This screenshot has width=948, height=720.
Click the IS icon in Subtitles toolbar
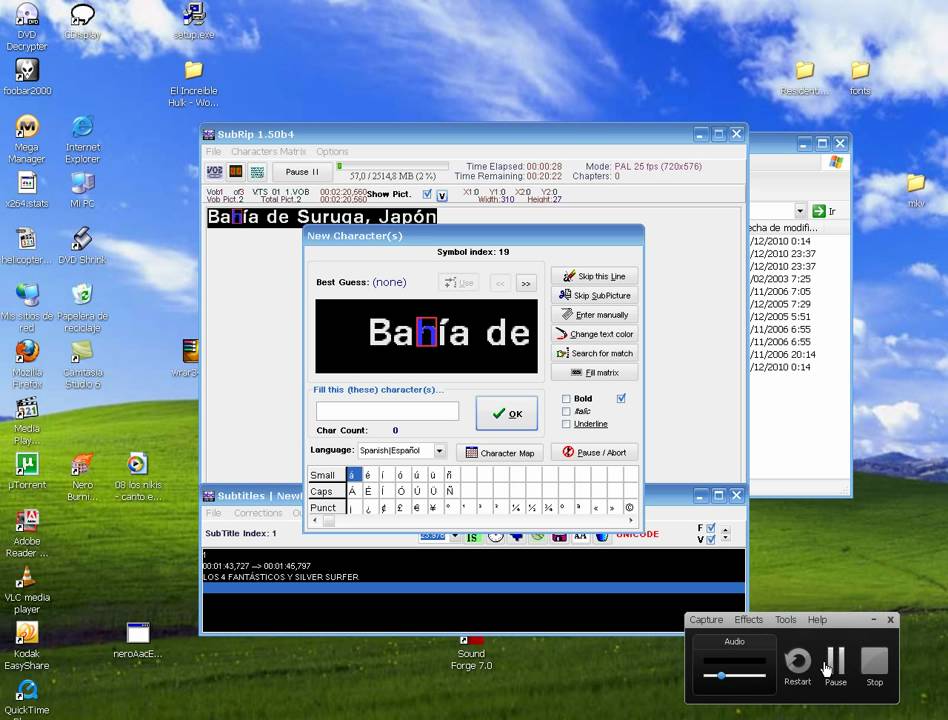pyautogui.click(x=472, y=537)
